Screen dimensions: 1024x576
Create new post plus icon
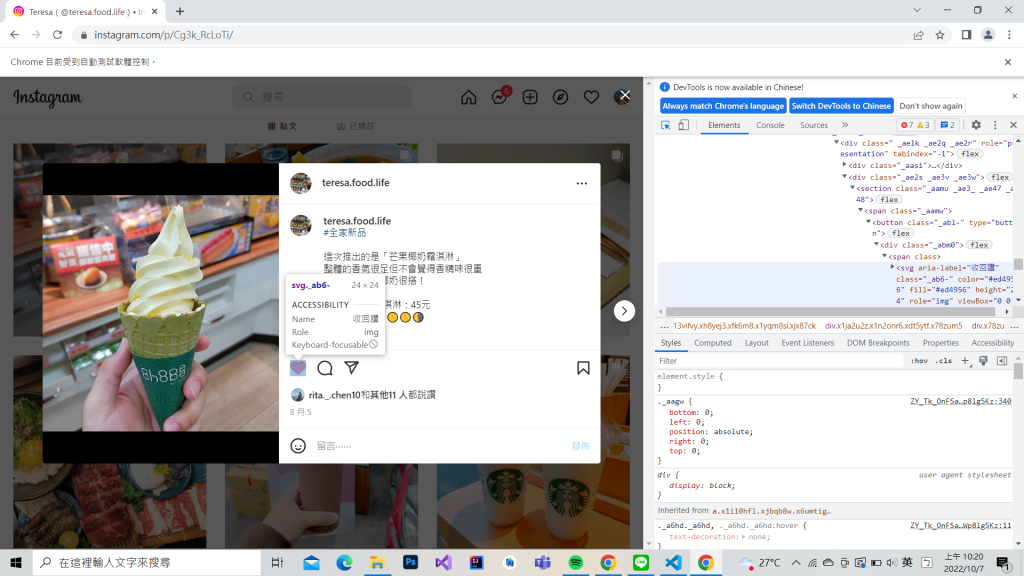[x=530, y=97]
